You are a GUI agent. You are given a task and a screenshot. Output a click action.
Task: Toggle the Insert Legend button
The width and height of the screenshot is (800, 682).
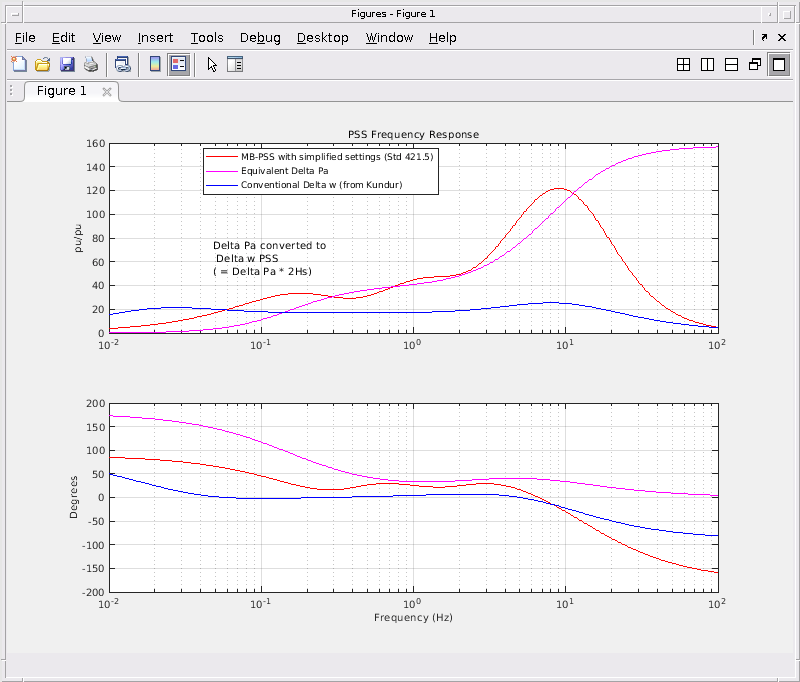point(179,65)
